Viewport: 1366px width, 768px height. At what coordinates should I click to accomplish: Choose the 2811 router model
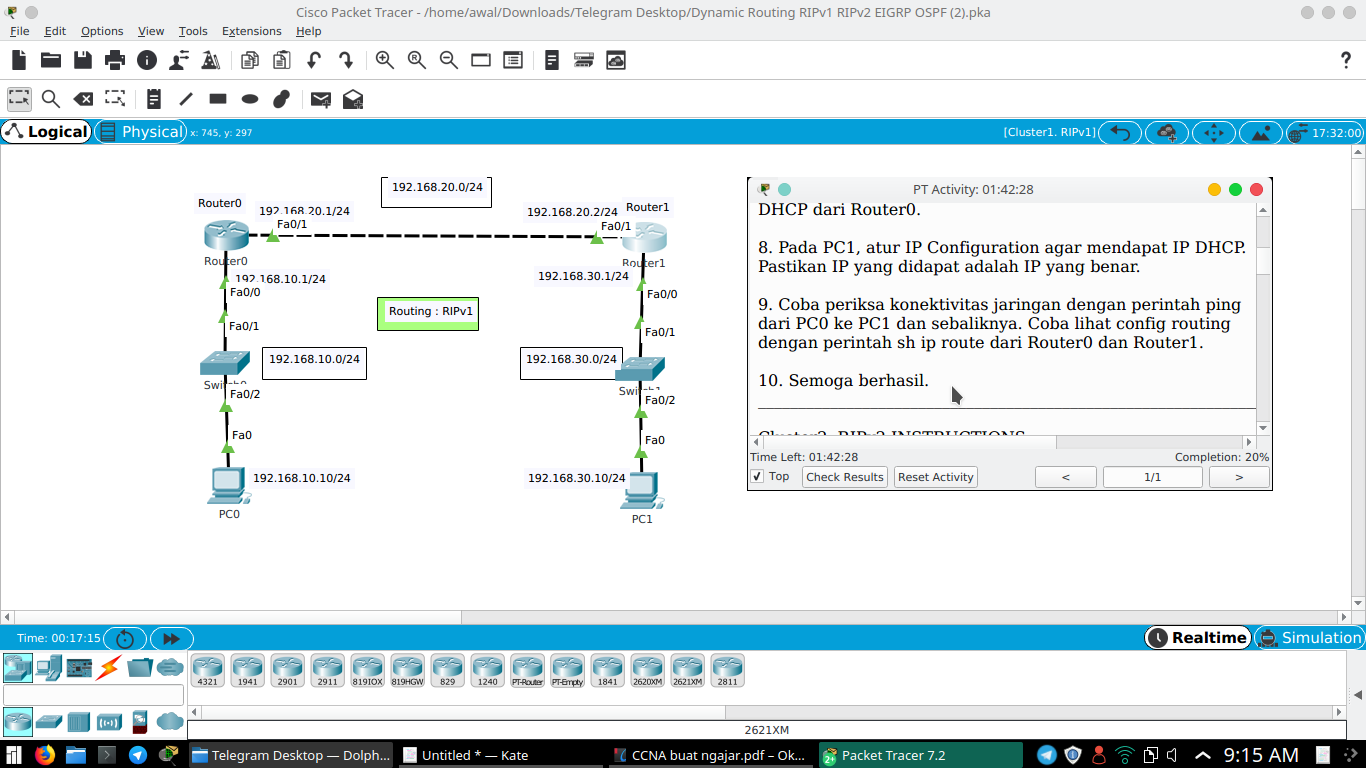click(x=727, y=670)
